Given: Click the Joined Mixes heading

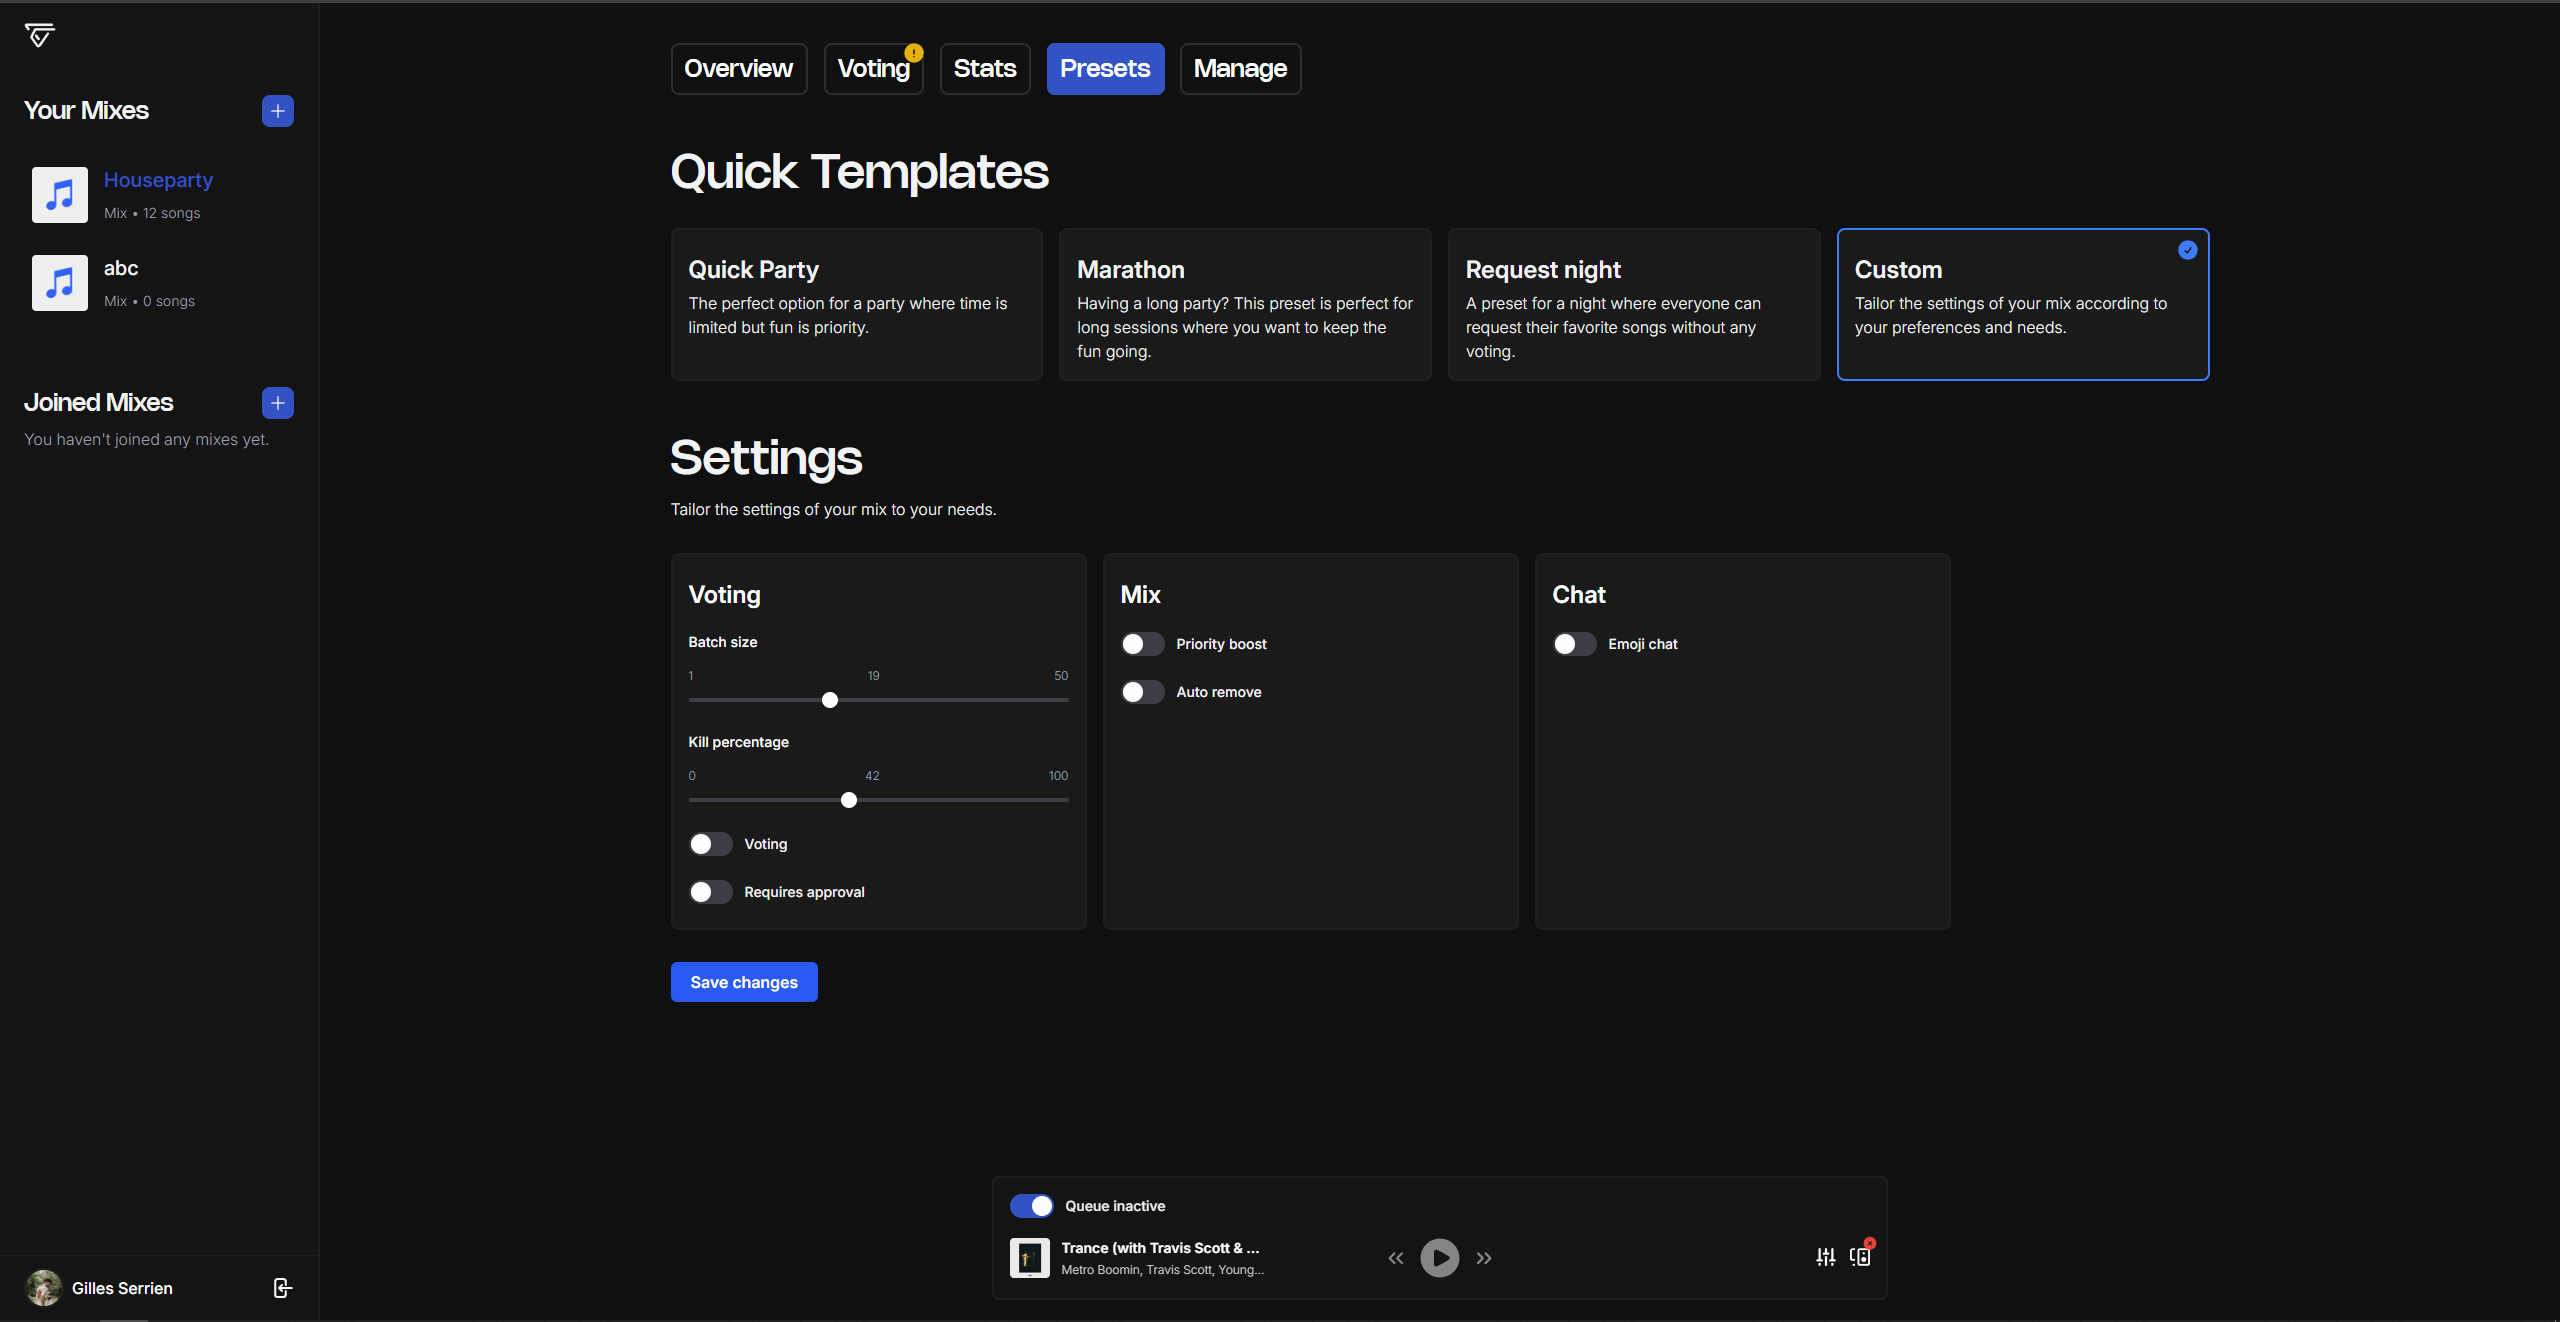Looking at the screenshot, I should coord(99,402).
